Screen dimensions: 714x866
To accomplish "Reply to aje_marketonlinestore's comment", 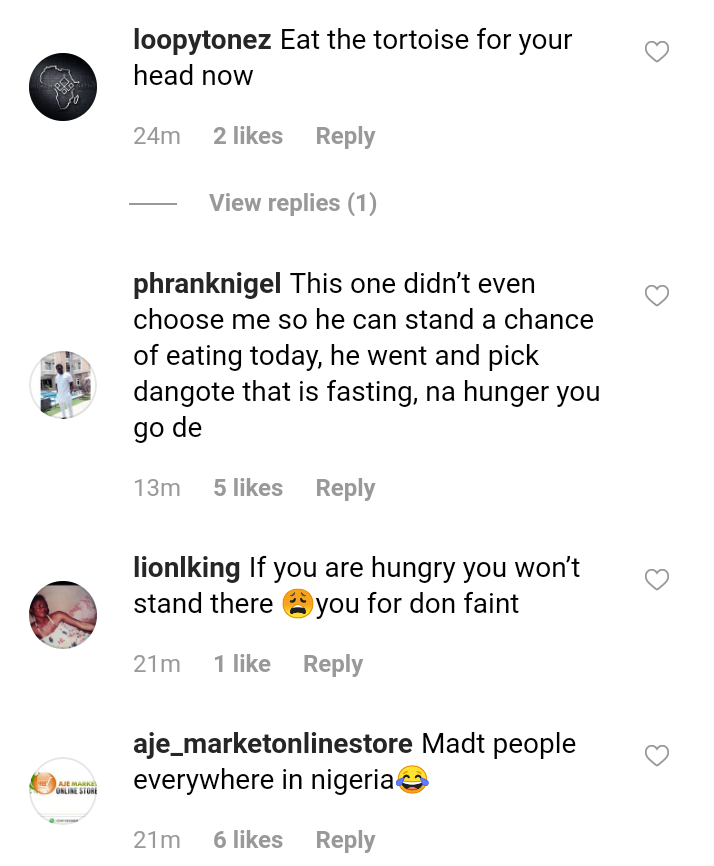I will 345,840.
